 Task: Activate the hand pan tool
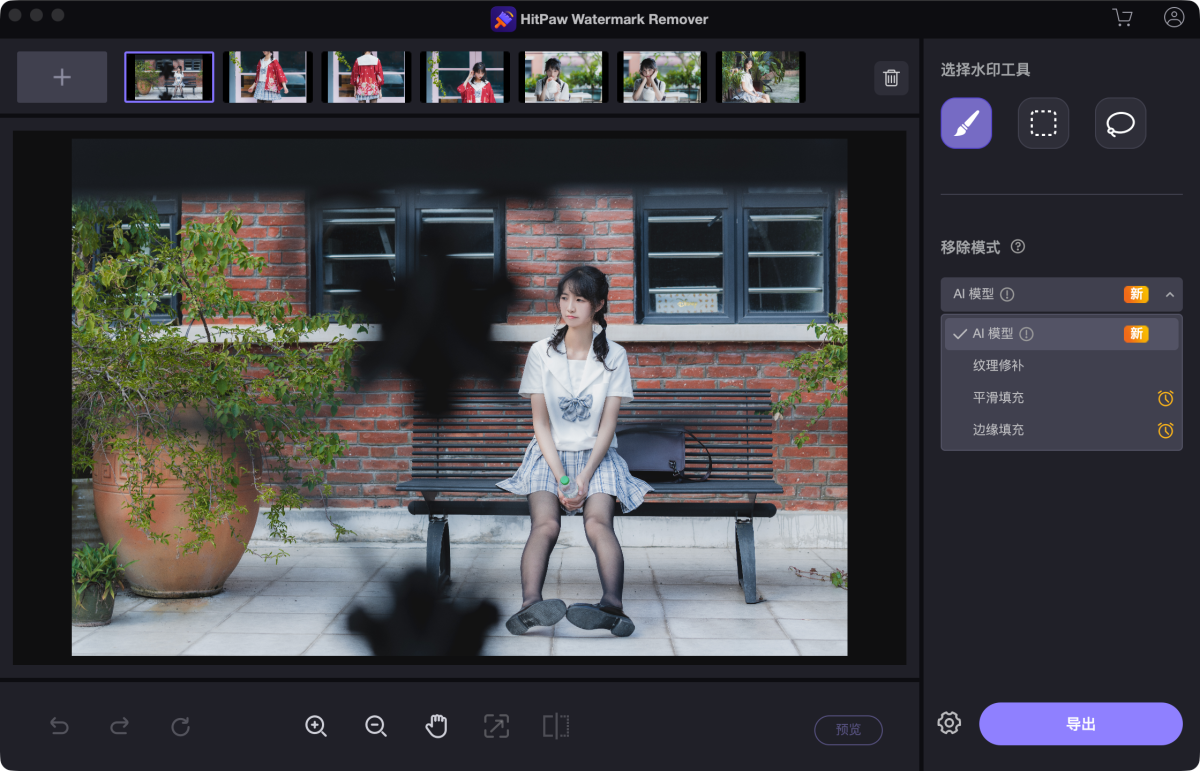coord(436,727)
